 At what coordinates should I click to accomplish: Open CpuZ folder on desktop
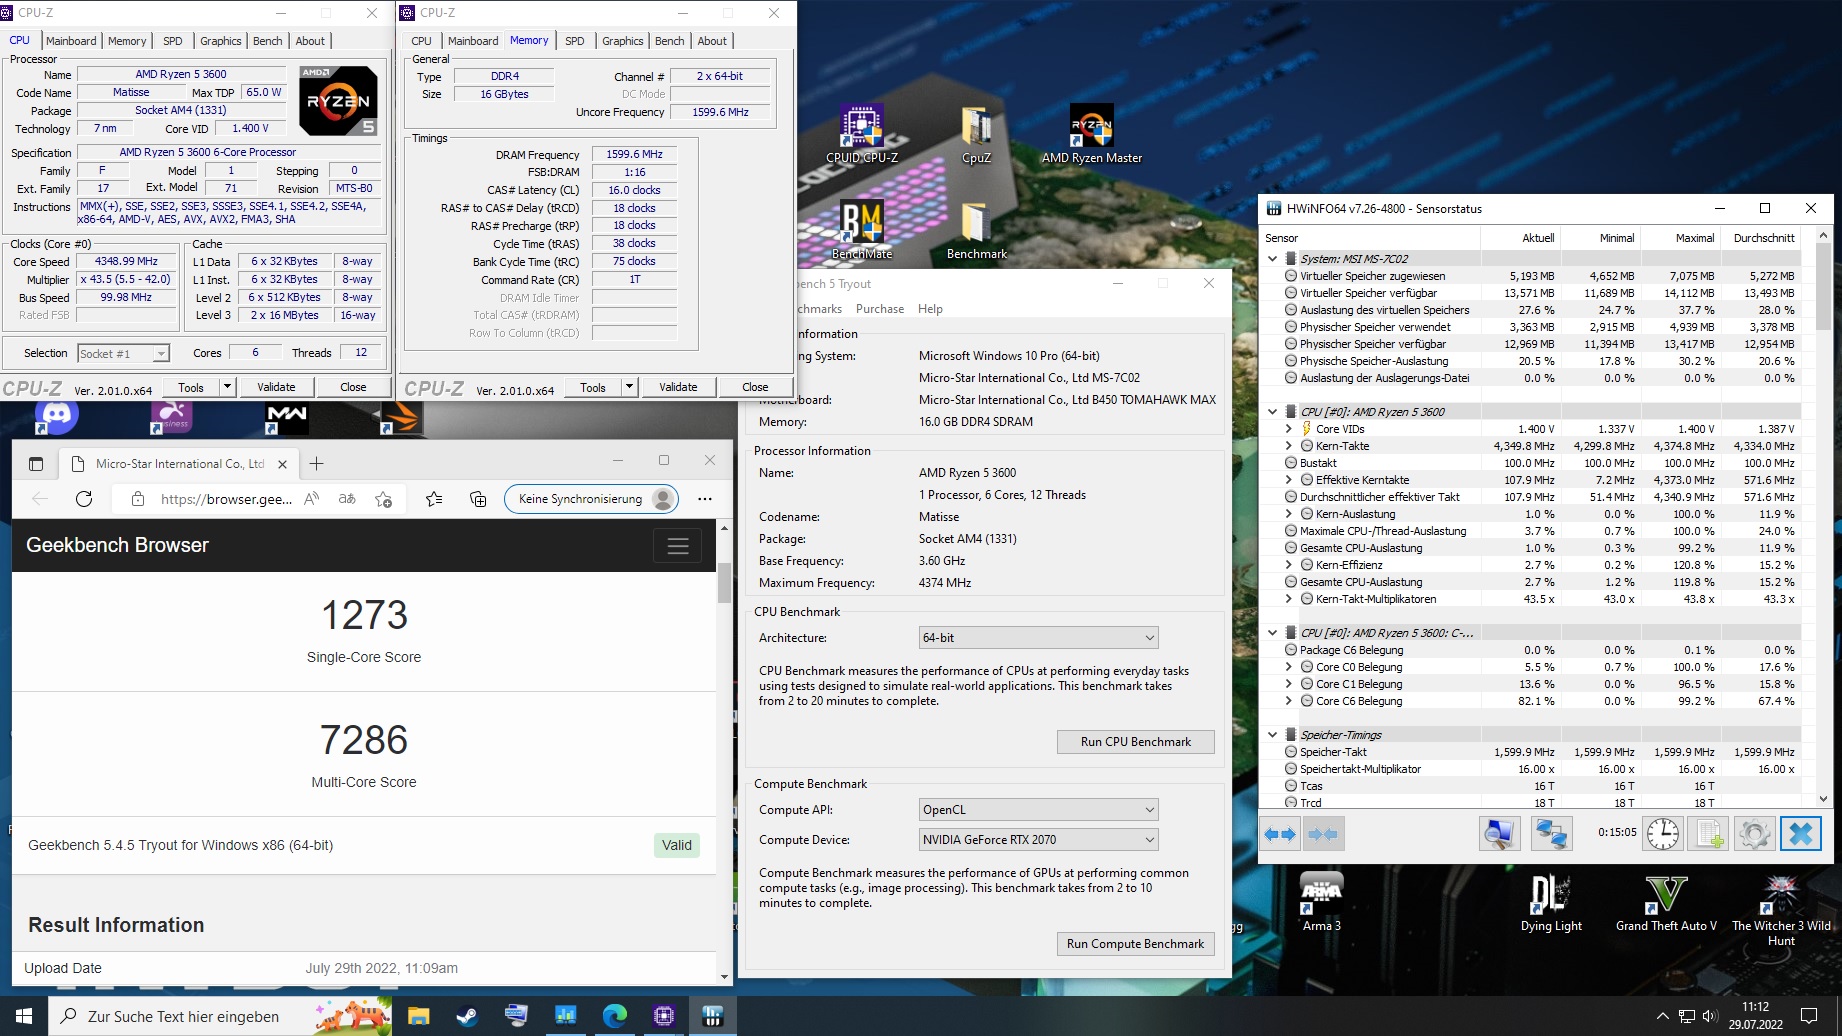tap(976, 134)
